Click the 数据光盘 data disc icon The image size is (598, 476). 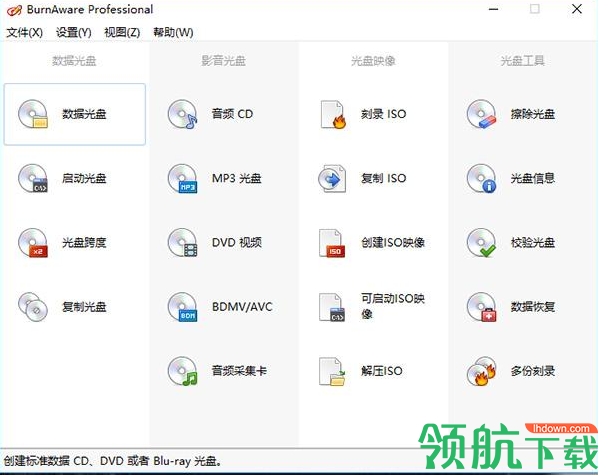(33, 114)
